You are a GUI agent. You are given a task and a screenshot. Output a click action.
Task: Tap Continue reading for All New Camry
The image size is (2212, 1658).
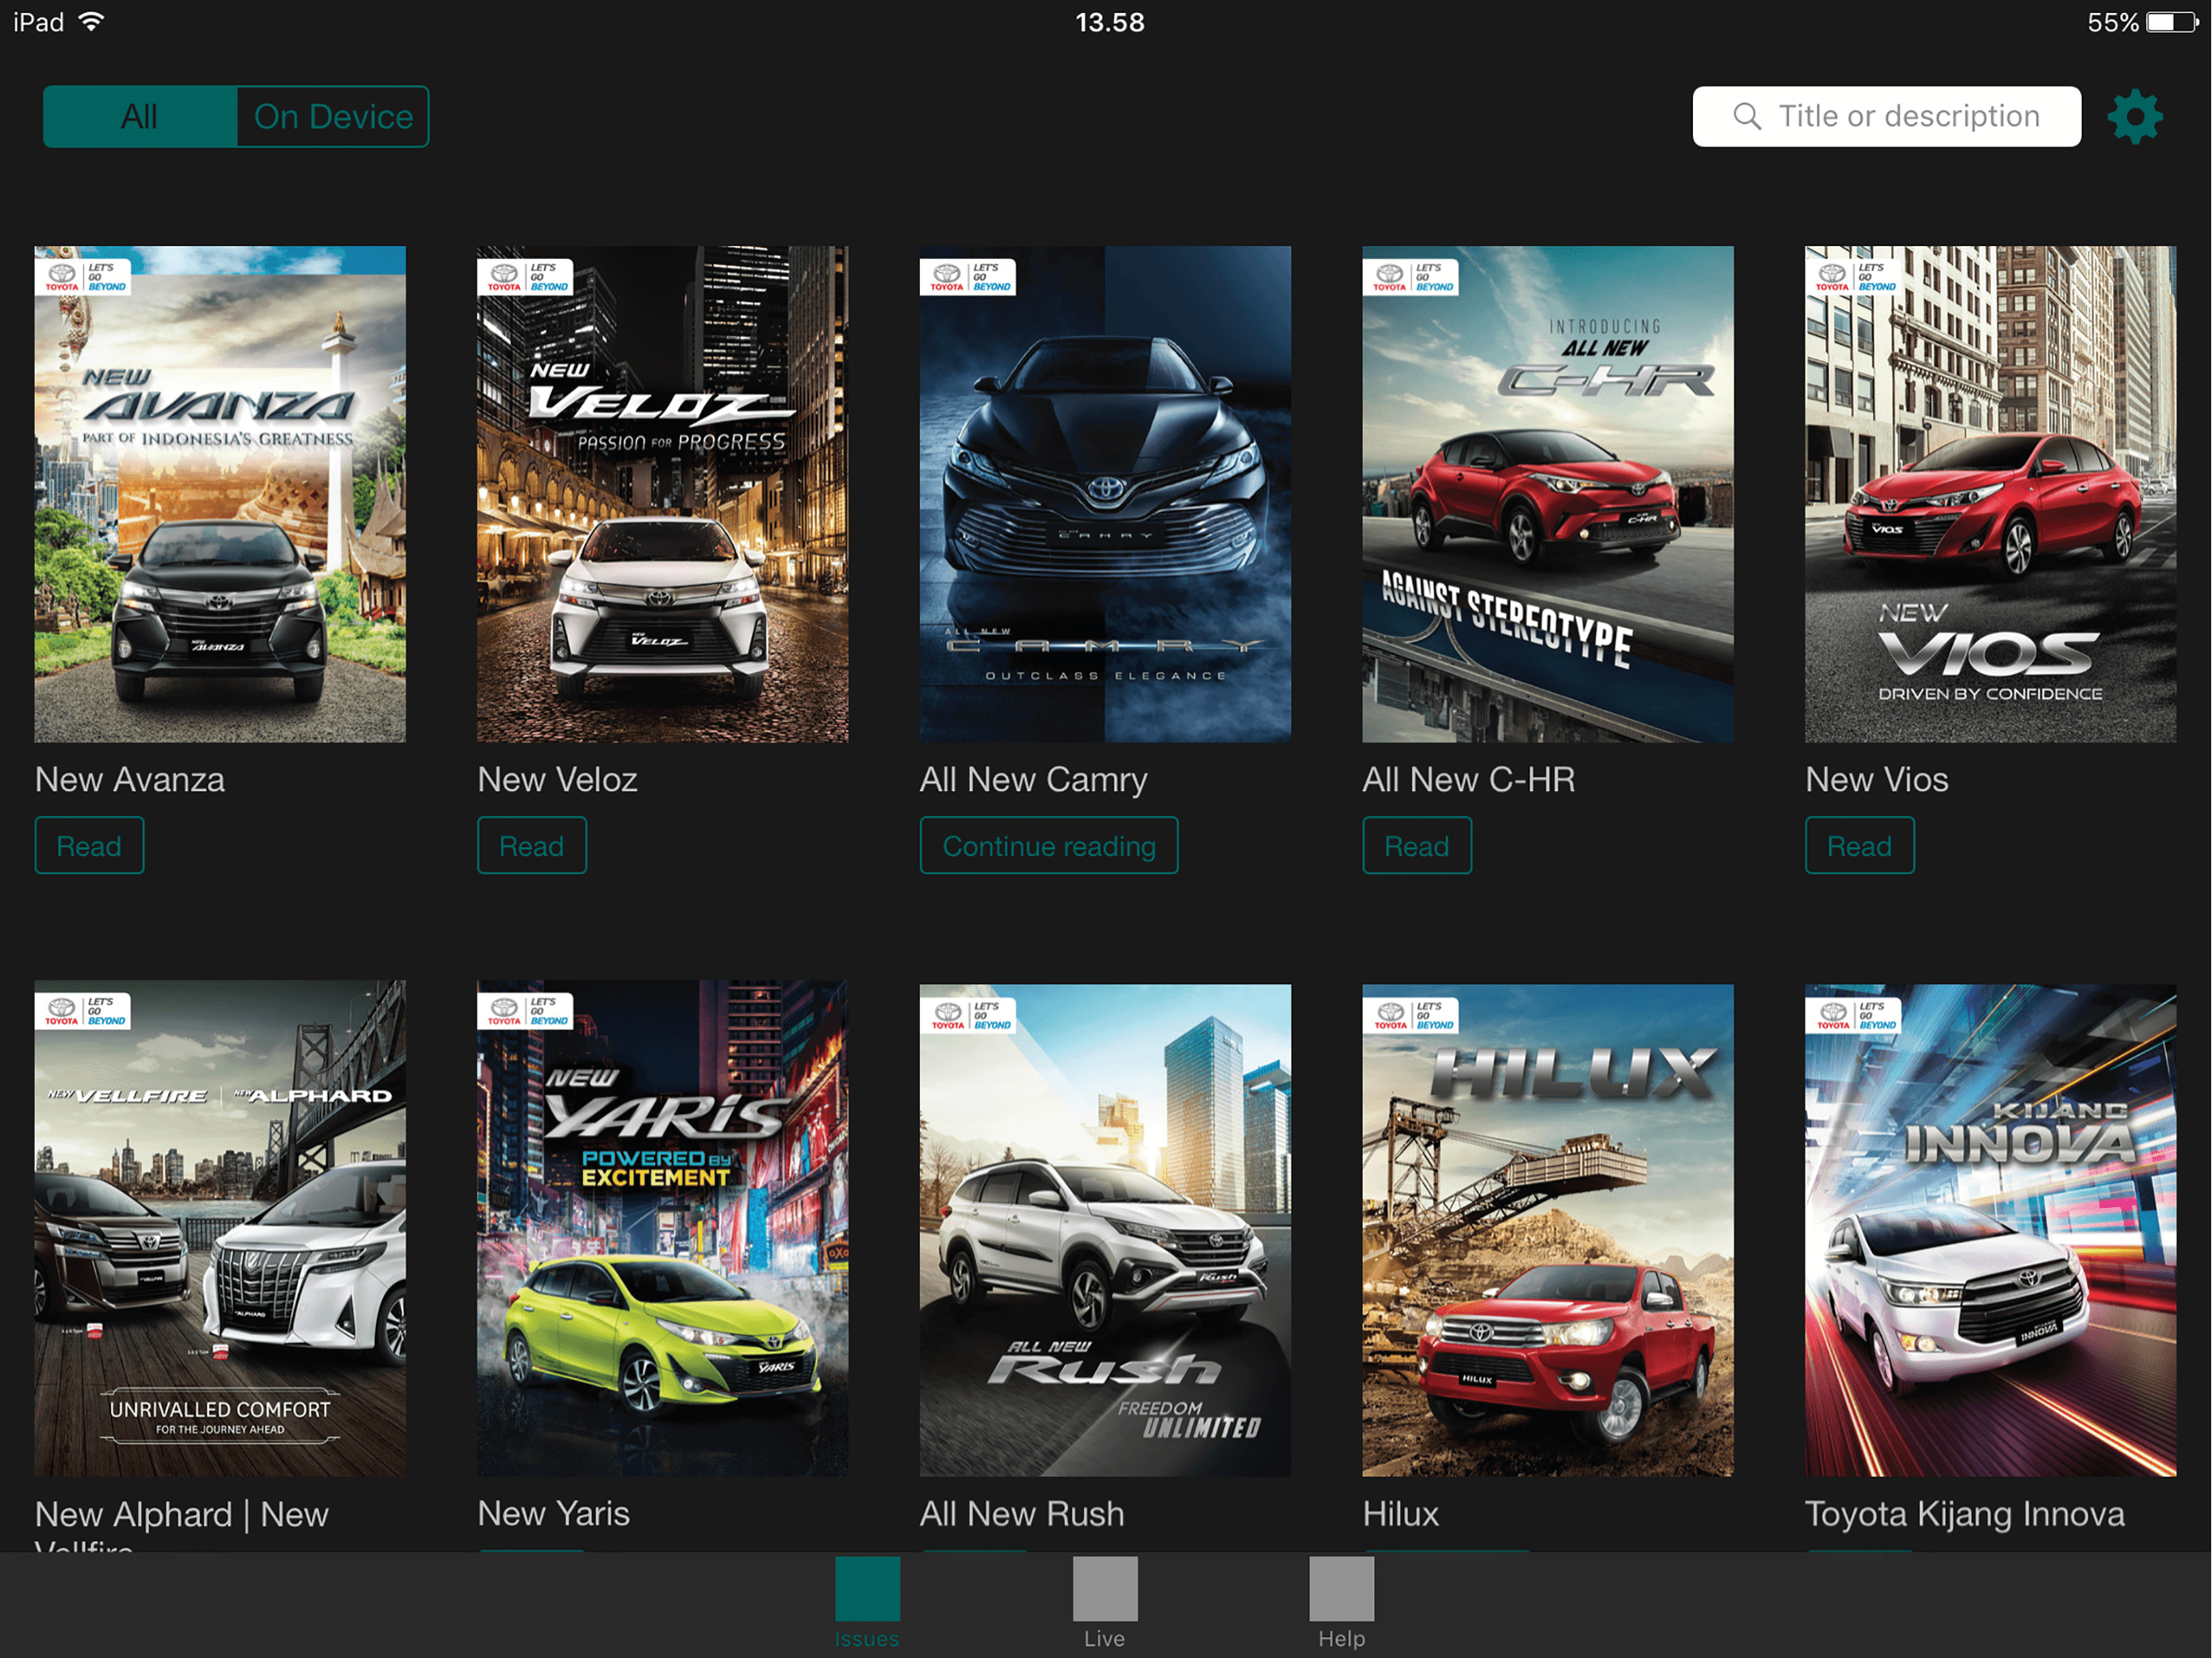click(1048, 846)
